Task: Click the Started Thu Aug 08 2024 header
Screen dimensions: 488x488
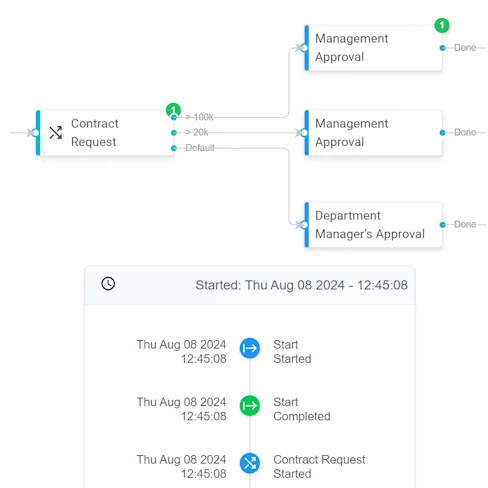Action: pos(301,285)
